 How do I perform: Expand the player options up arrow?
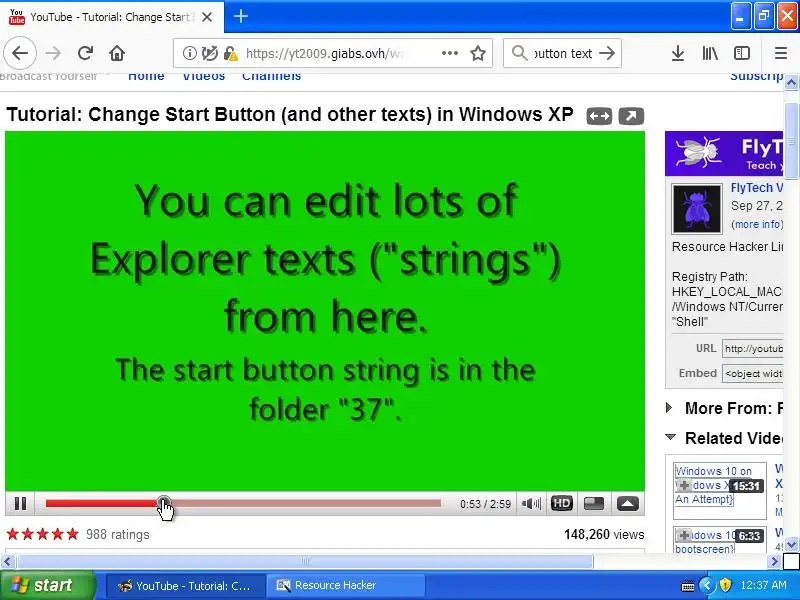click(x=628, y=504)
